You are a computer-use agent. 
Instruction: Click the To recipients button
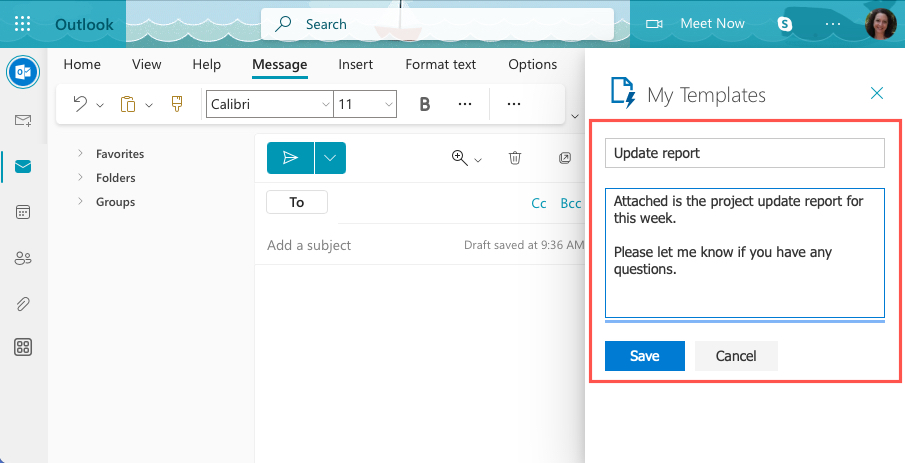297,202
